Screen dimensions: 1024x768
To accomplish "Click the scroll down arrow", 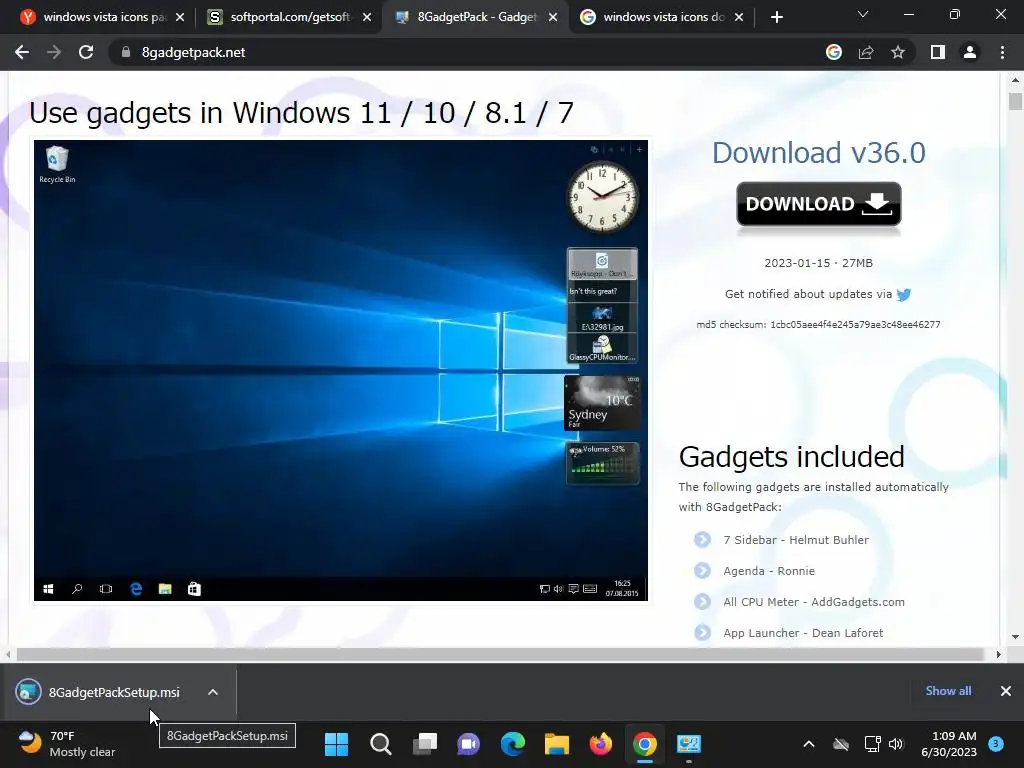I will point(1015,637).
